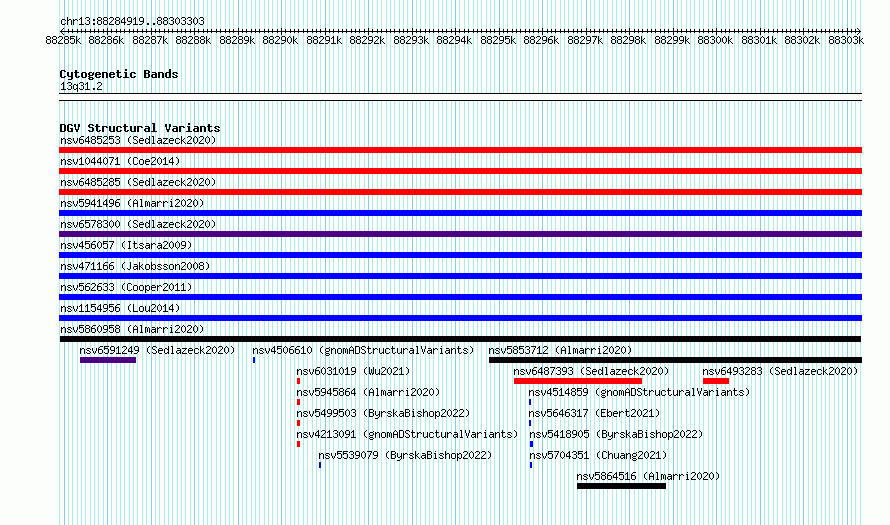The width and height of the screenshot is (890, 525).
Task: Open the nsv5945864 (Almarri2020) label
Action: [368, 392]
